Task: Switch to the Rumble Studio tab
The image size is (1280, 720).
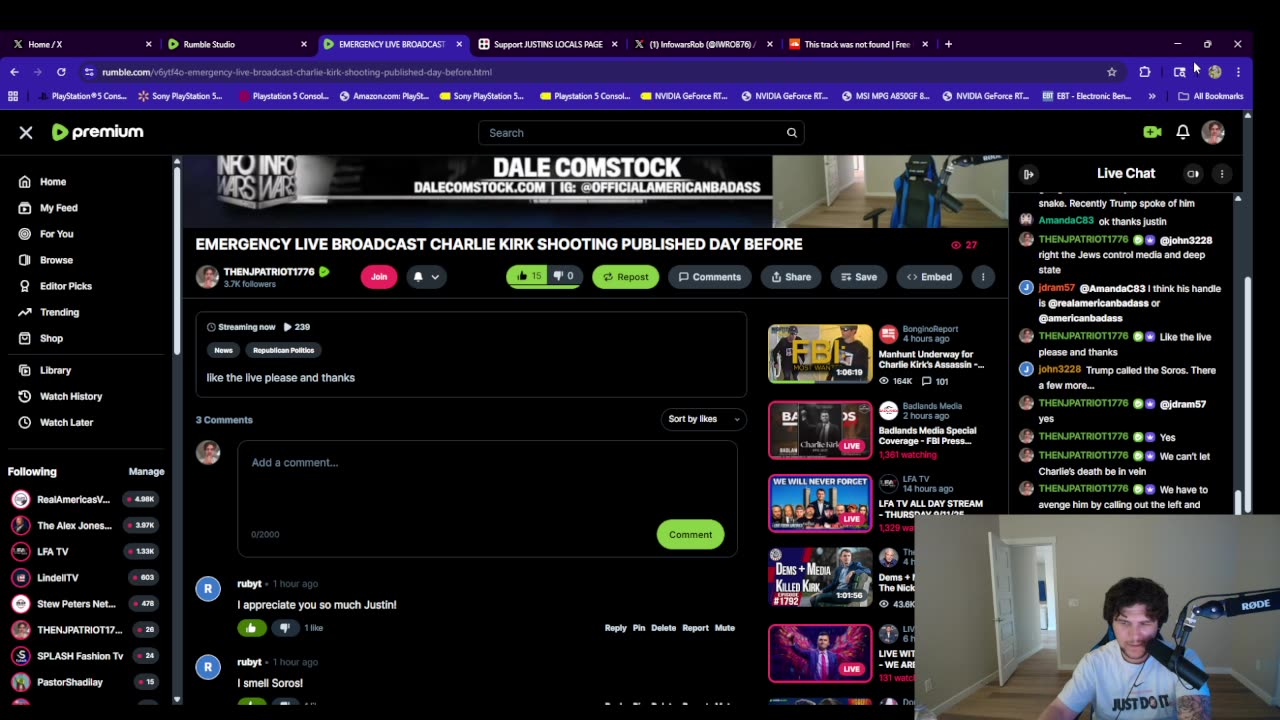Action: (x=236, y=44)
